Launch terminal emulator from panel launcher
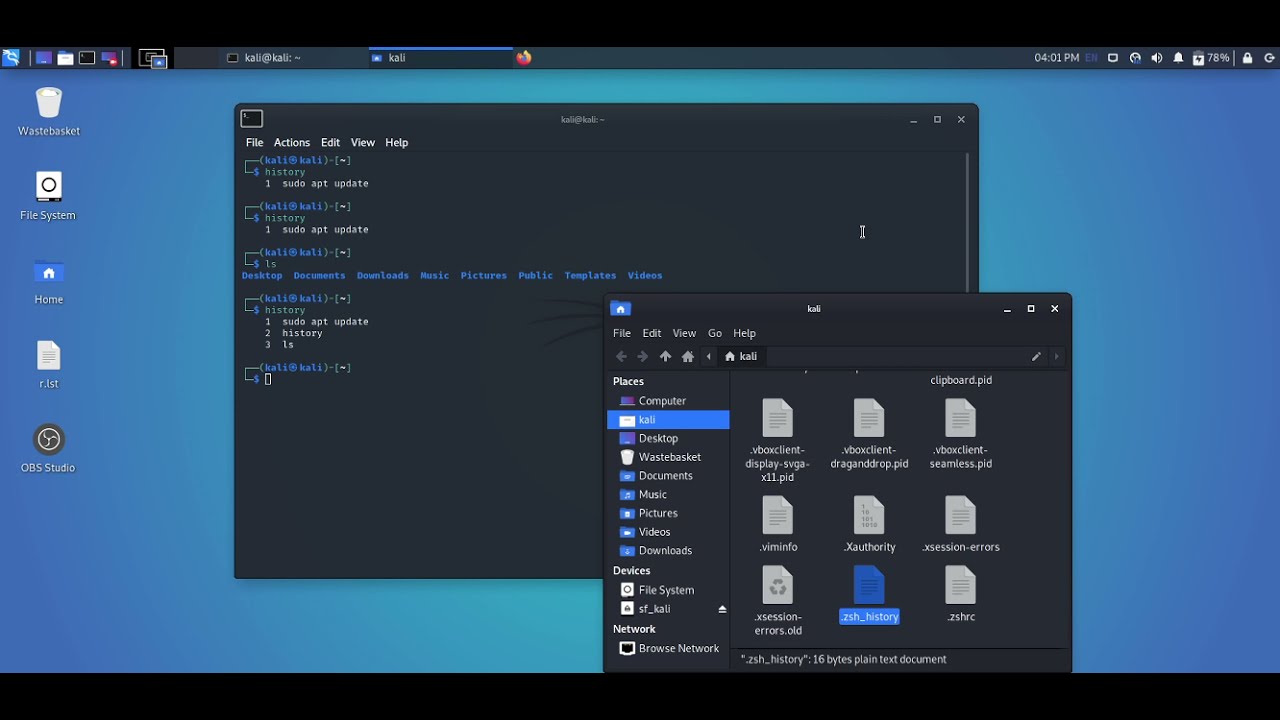This screenshot has height=720, width=1280. click(x=87, y=58)
